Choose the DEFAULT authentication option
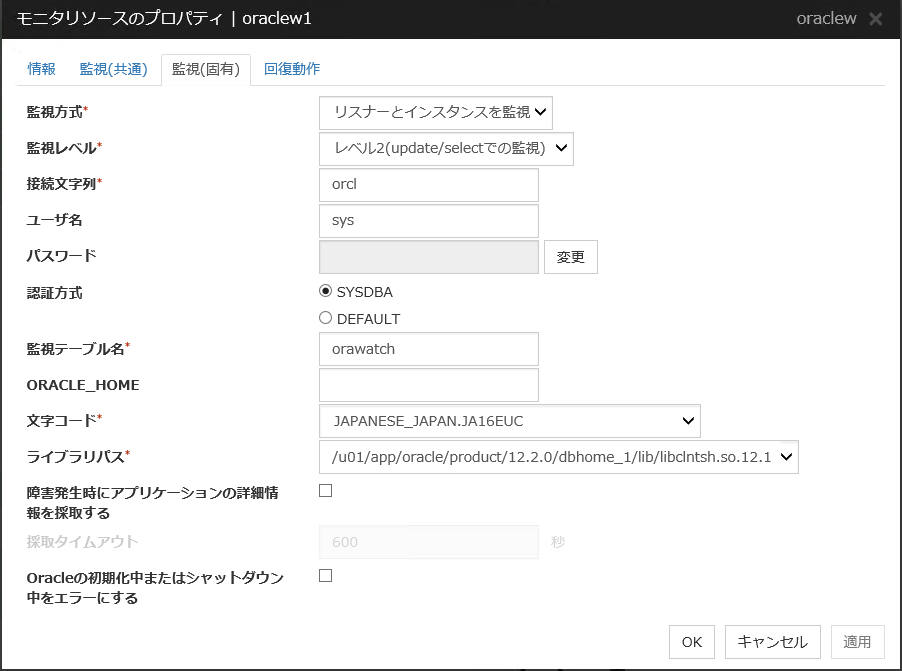The image size is (902, 671). 325,319
